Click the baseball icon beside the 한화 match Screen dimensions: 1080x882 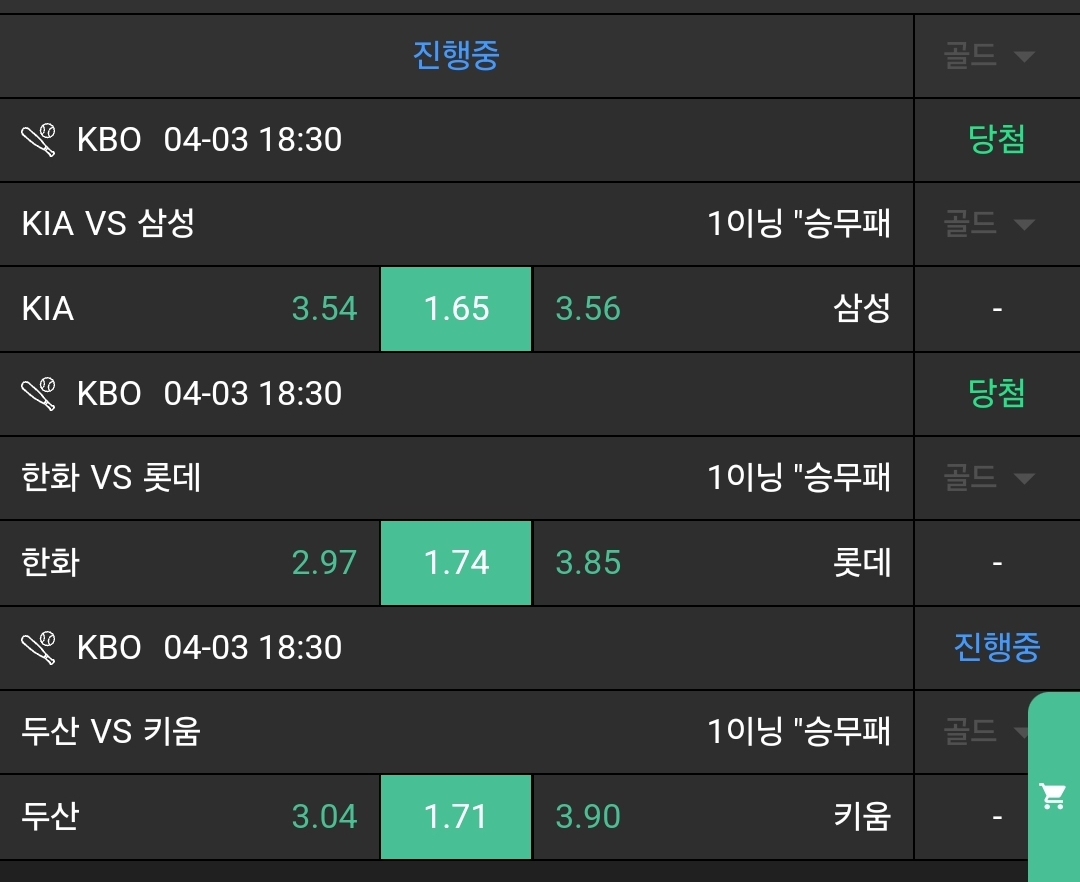[39, 394]
